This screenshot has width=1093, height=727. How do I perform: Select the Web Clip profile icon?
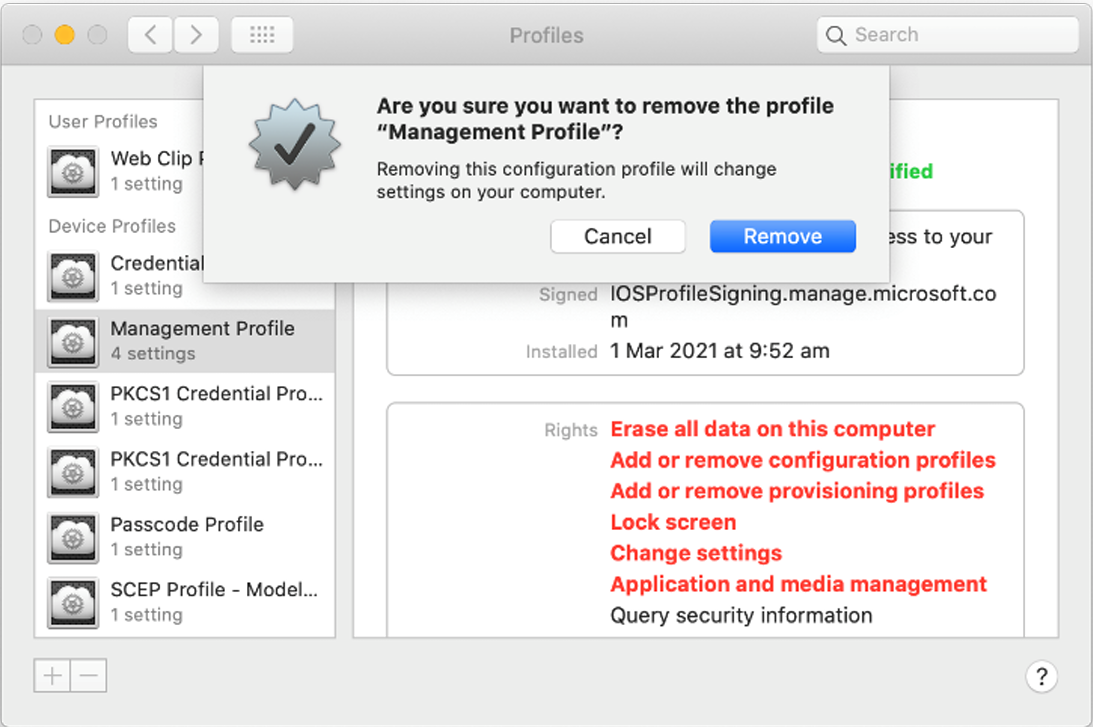[x=73, y=171]
